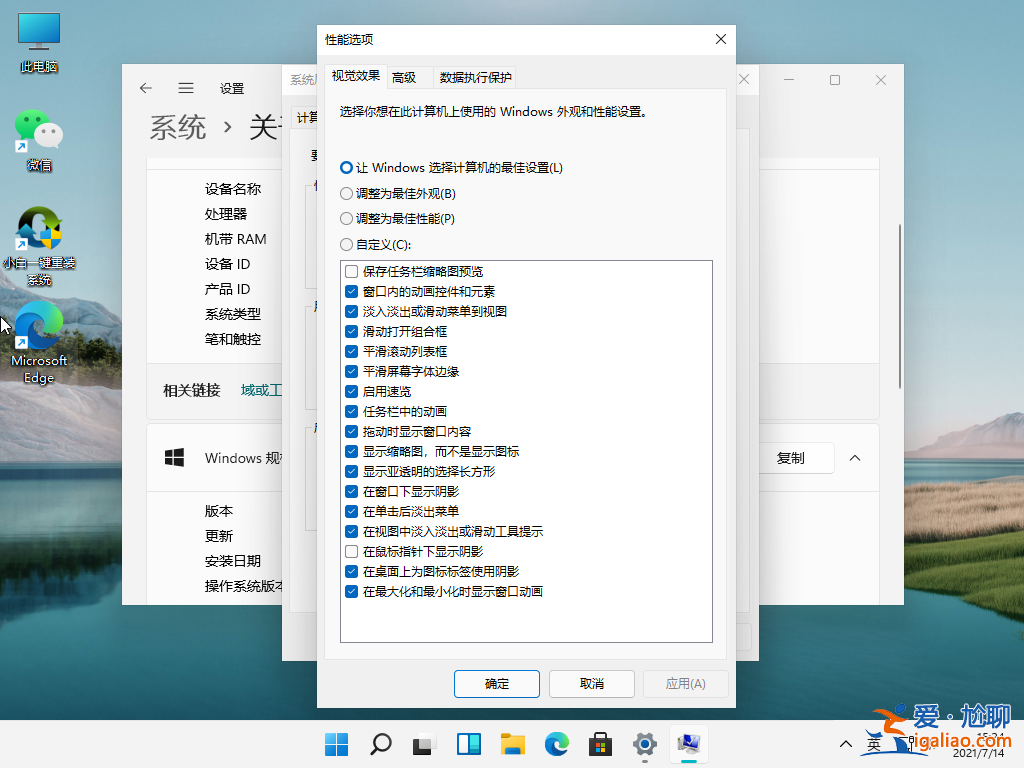Click 确定 to apply visual effects
The image size is (1024, 768).
[496, 684]
